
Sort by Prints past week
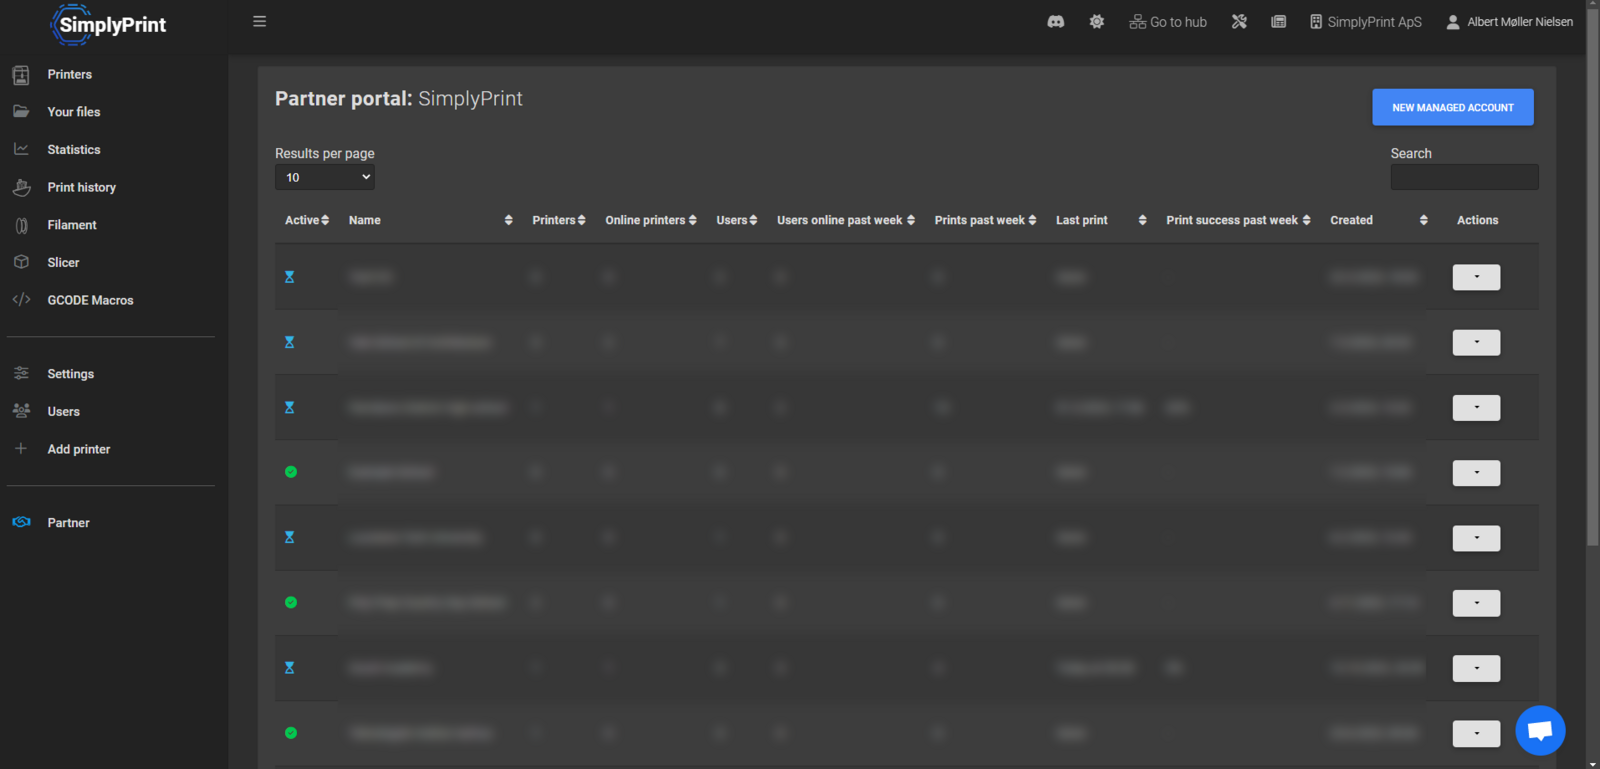(985, 220)
